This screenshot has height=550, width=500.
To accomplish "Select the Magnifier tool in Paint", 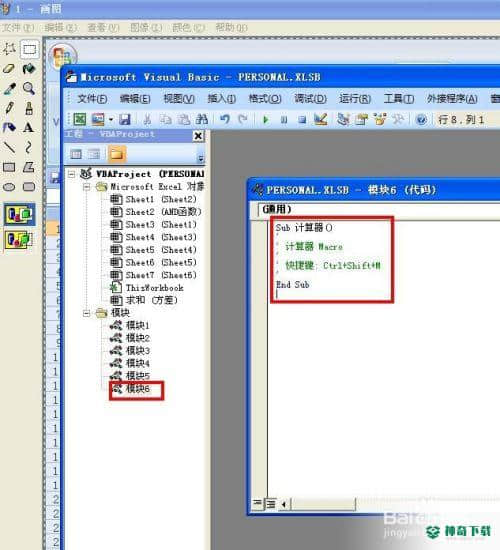I will pos(29,88).
